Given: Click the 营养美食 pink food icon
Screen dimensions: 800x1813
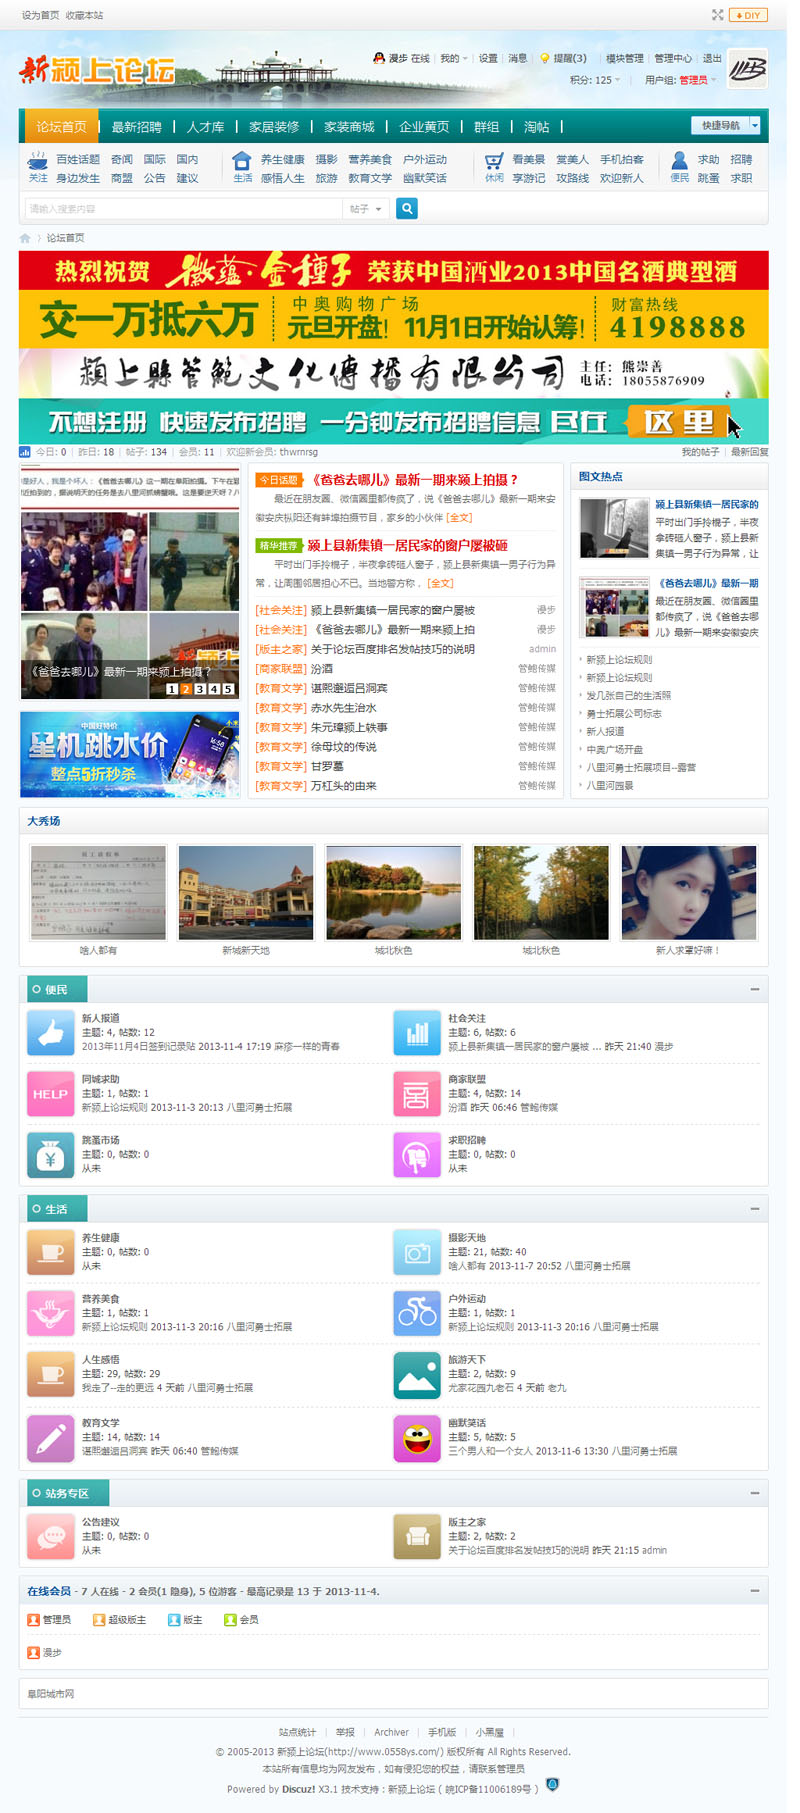Looking at the screenshot, I should click(x=51, y=1313).
